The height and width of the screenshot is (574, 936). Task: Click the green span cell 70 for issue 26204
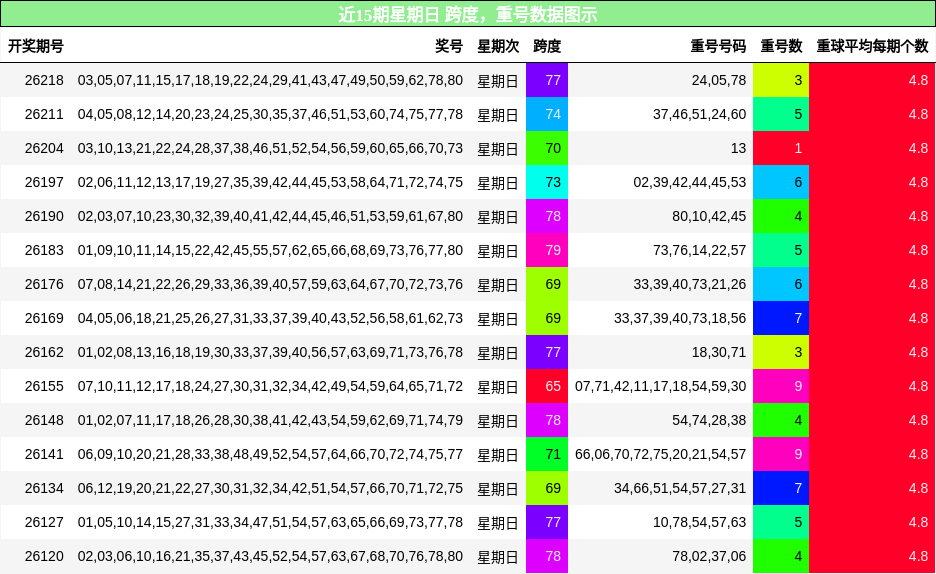coord(547,149)
